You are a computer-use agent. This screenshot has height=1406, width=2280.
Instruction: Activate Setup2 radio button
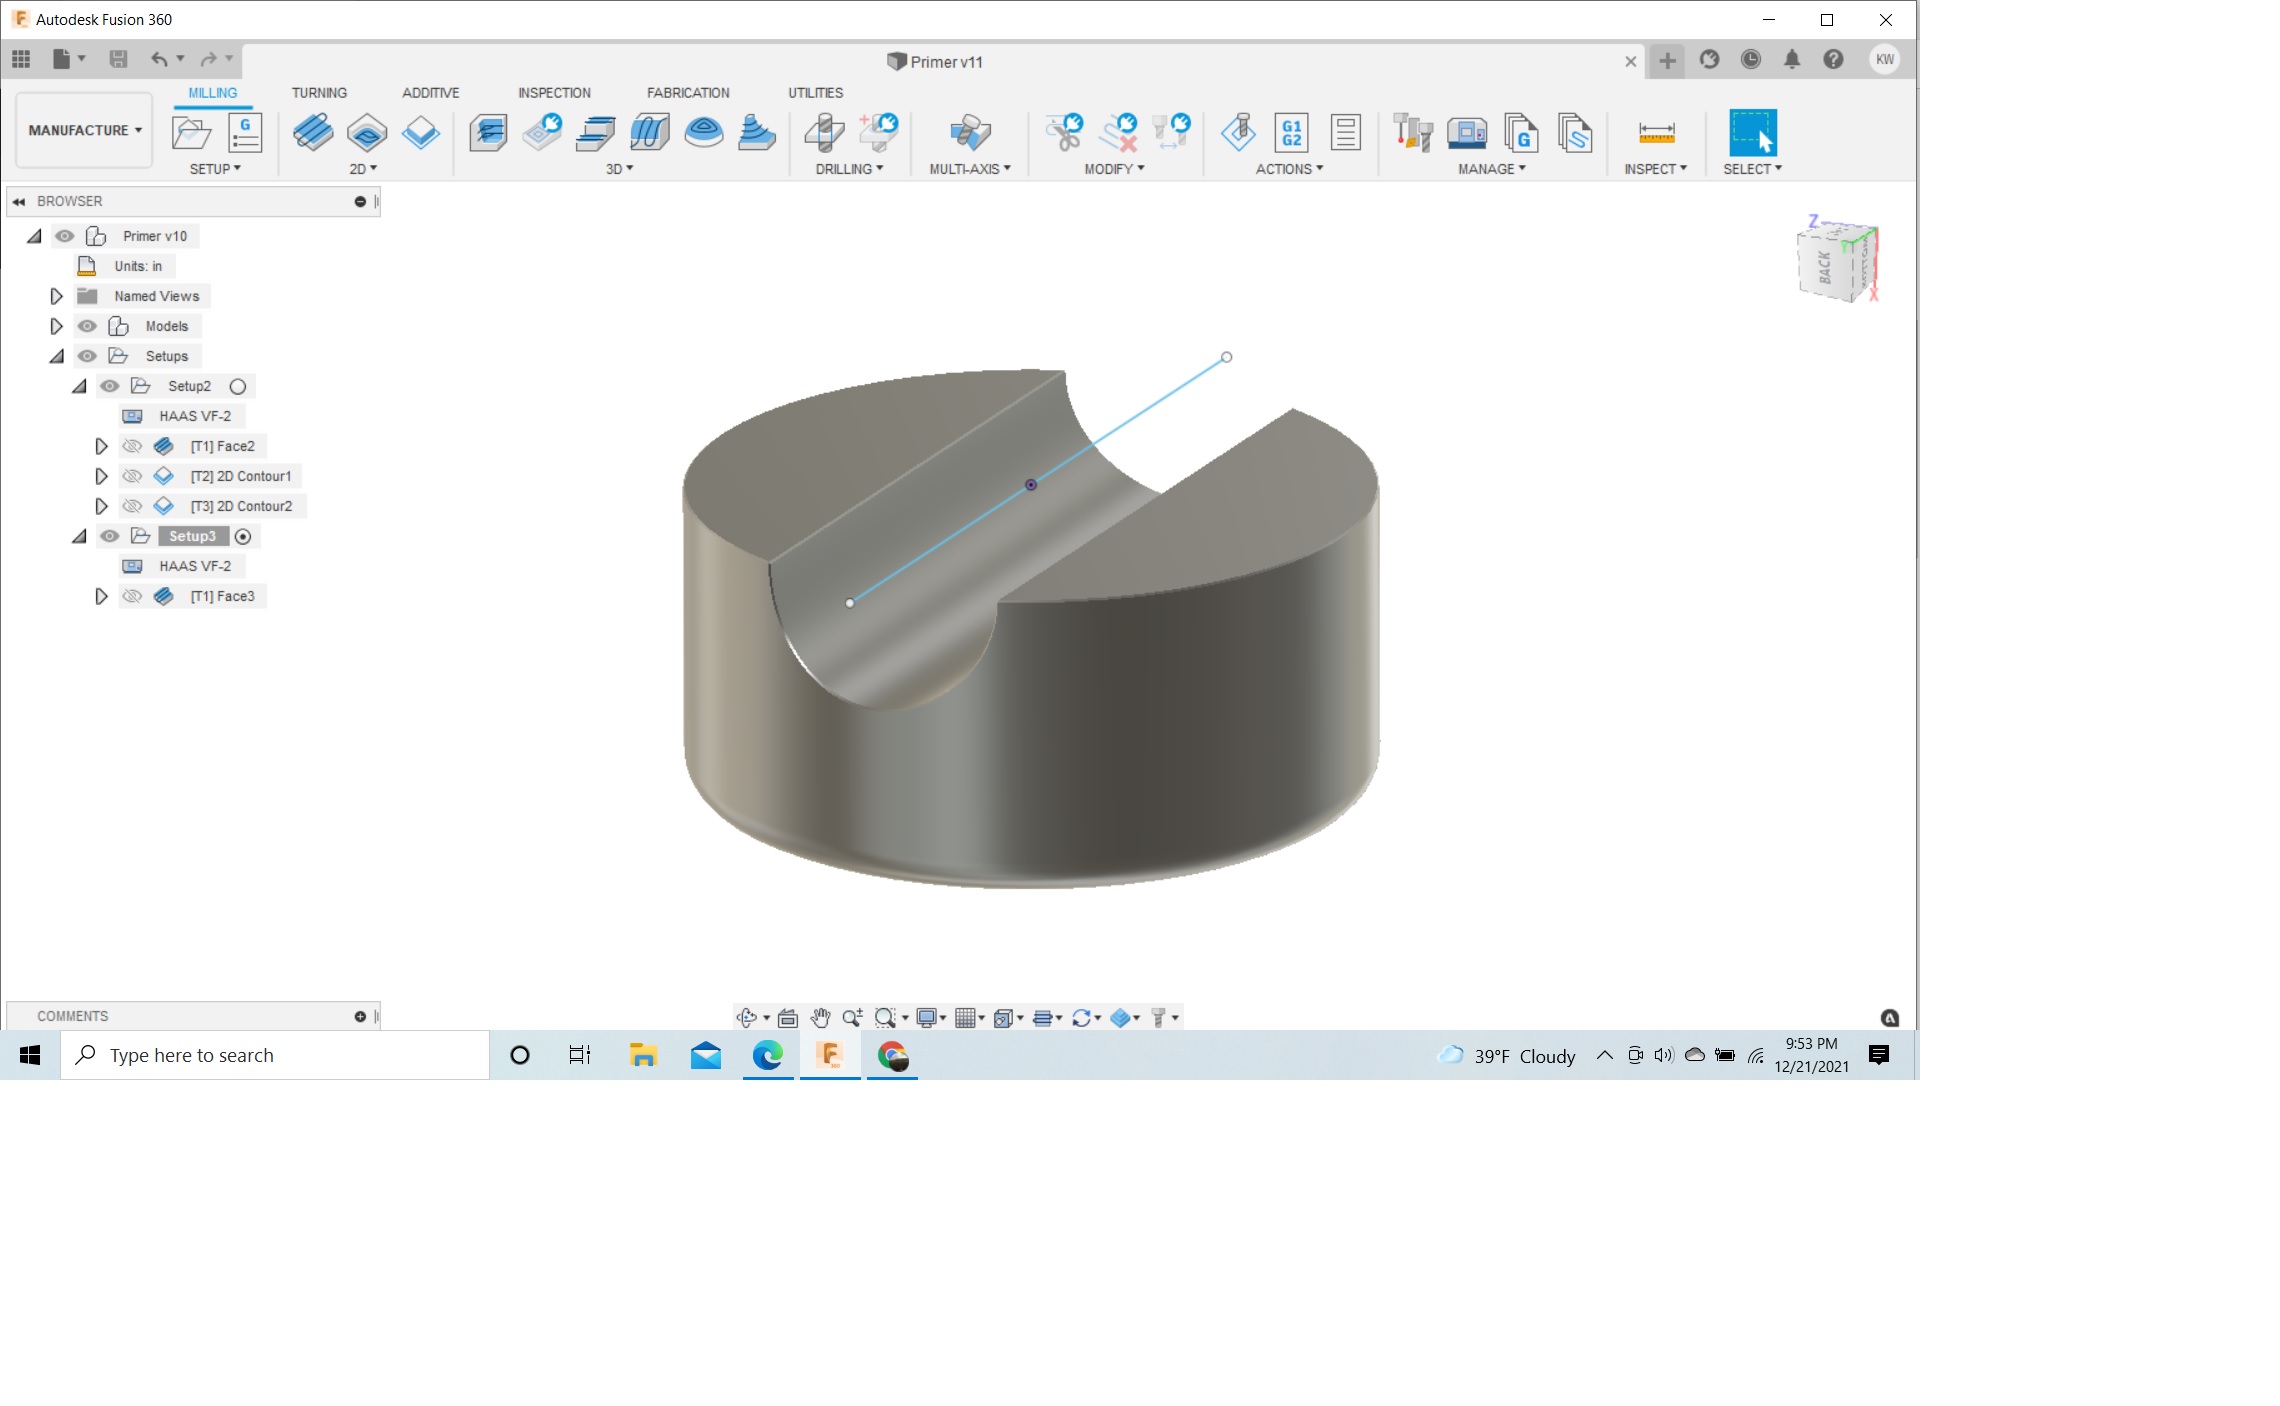pos(238,387)
